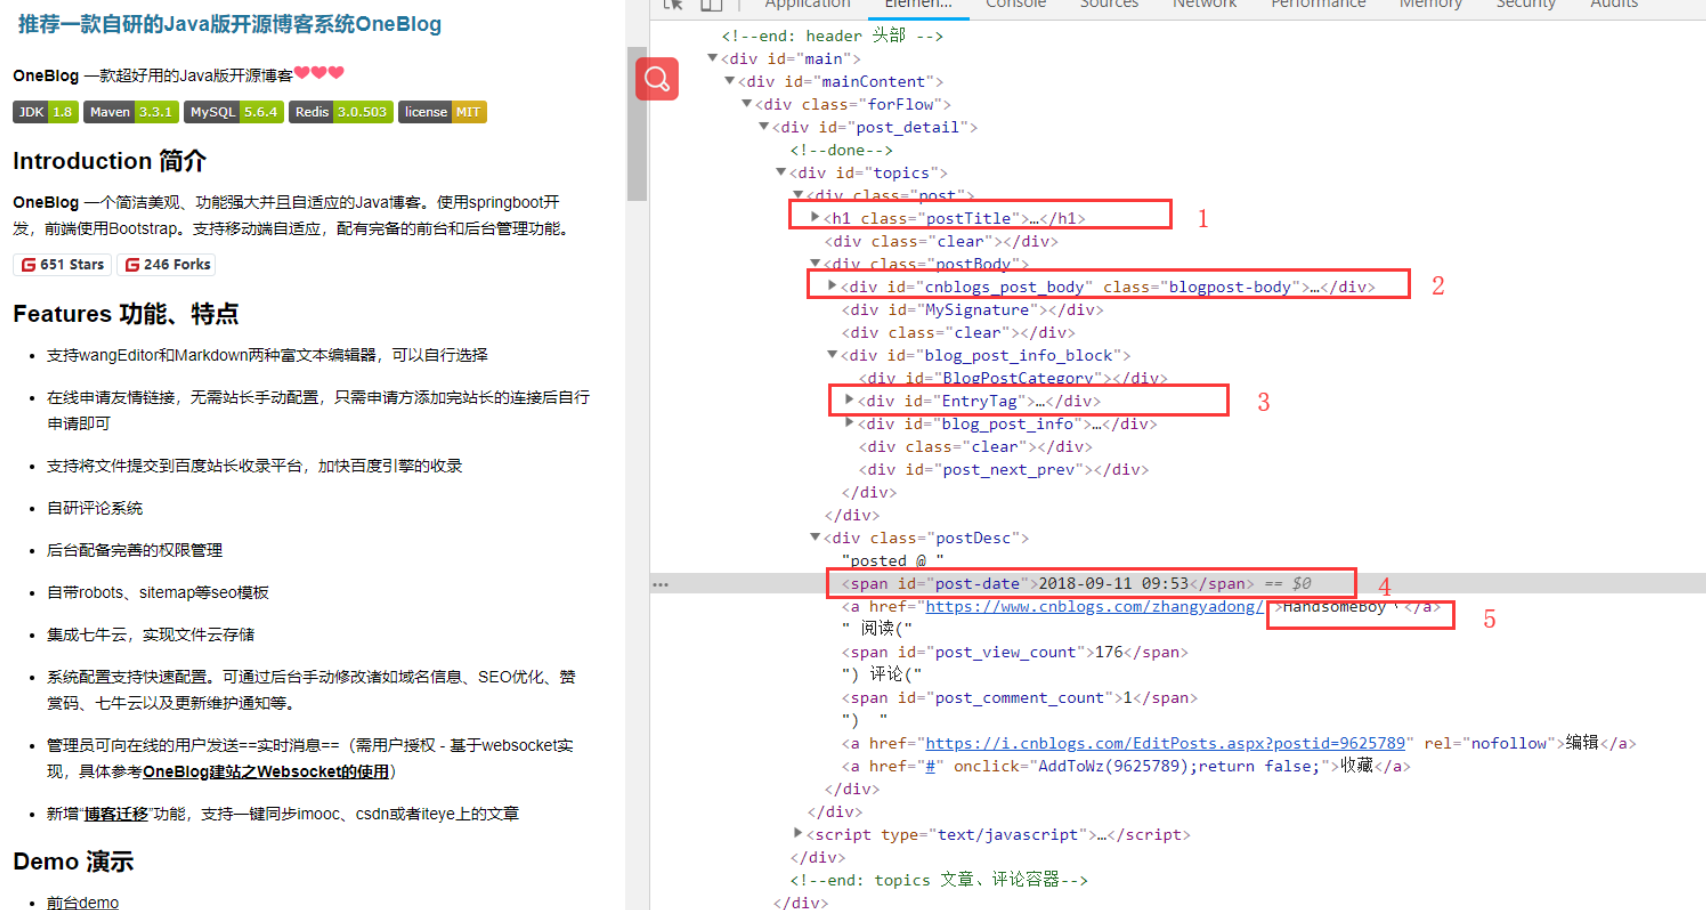The height and width of the screenshot is (910, 1706).
Task: Click the license MIT badge
Action: click(442, 112)
